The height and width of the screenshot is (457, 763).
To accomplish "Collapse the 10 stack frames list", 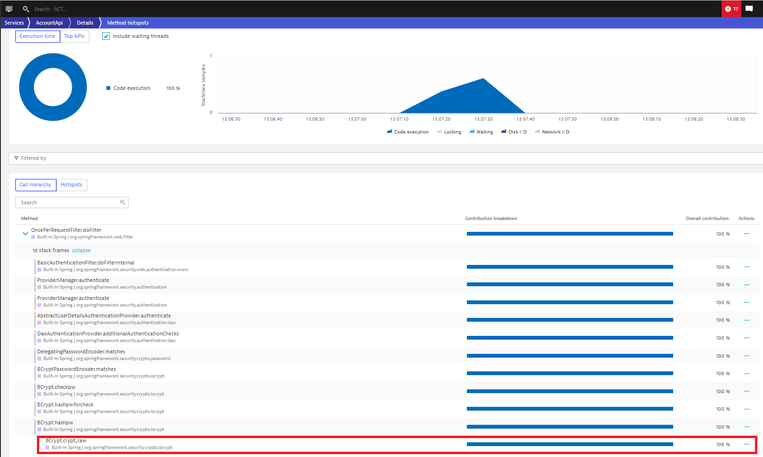I will coord(80,250).
